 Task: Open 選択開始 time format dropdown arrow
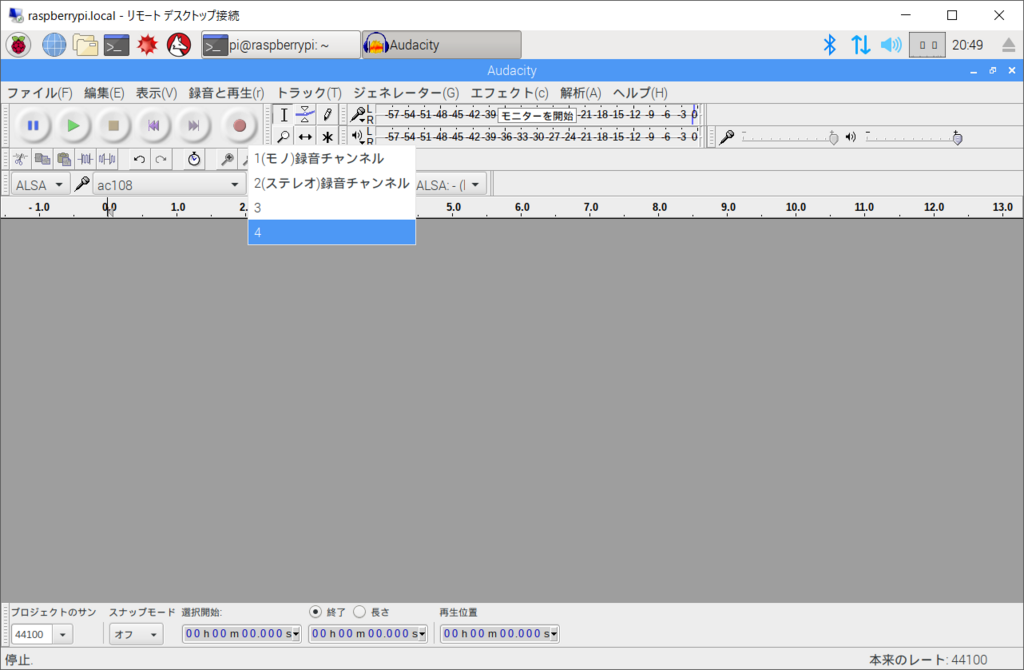pos(296,634)
